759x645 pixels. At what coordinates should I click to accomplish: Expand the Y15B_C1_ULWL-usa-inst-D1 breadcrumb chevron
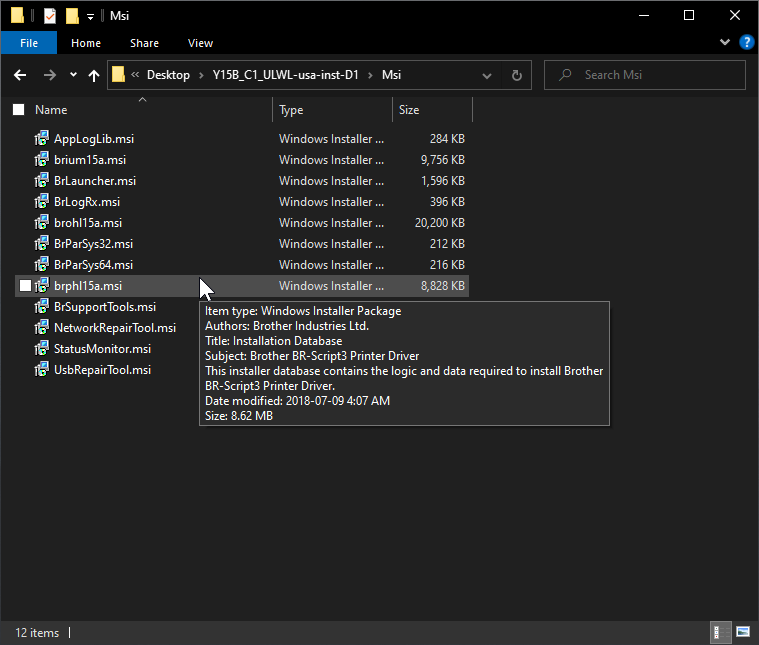370,75
